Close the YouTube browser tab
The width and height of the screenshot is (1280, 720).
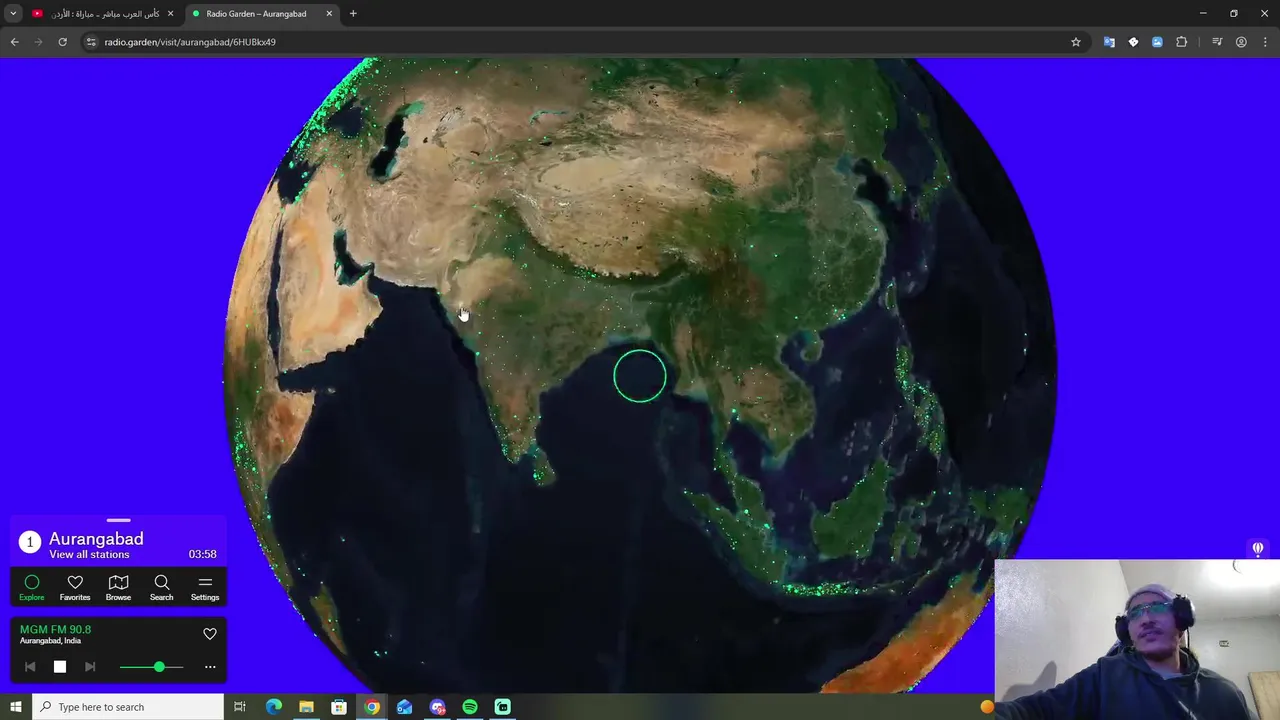(170, 14)
